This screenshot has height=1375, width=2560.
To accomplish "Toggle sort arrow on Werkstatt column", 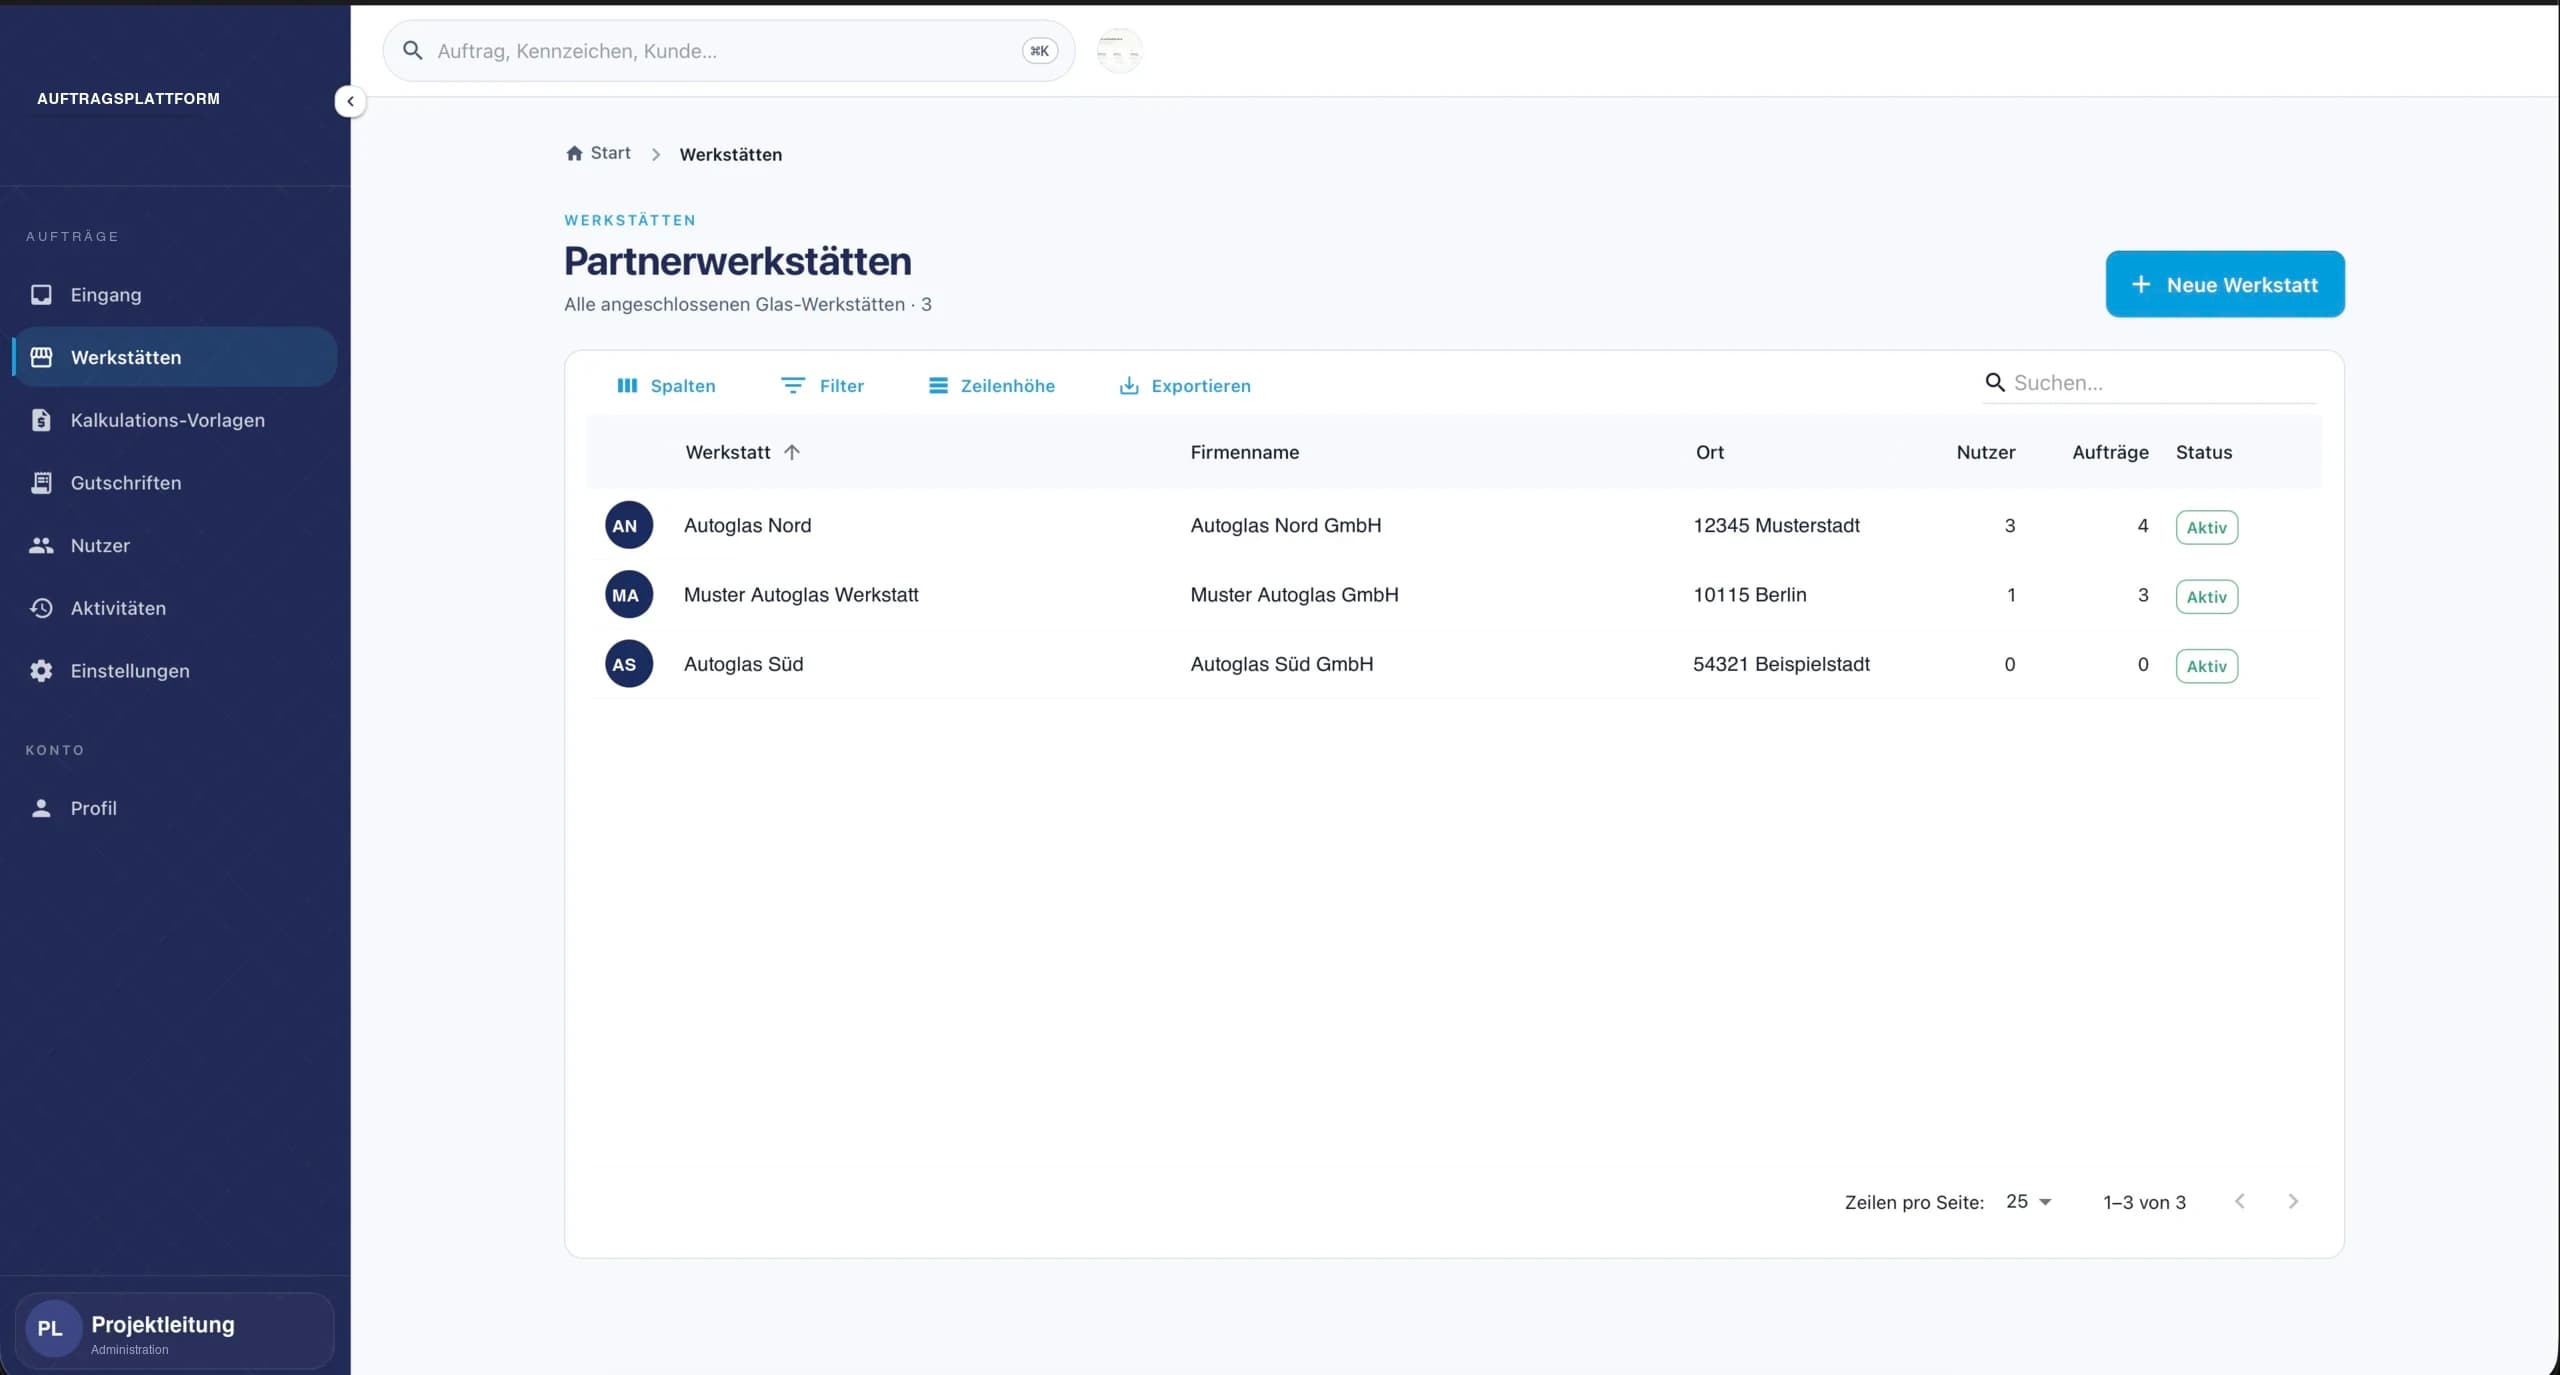I will point(792,452).
